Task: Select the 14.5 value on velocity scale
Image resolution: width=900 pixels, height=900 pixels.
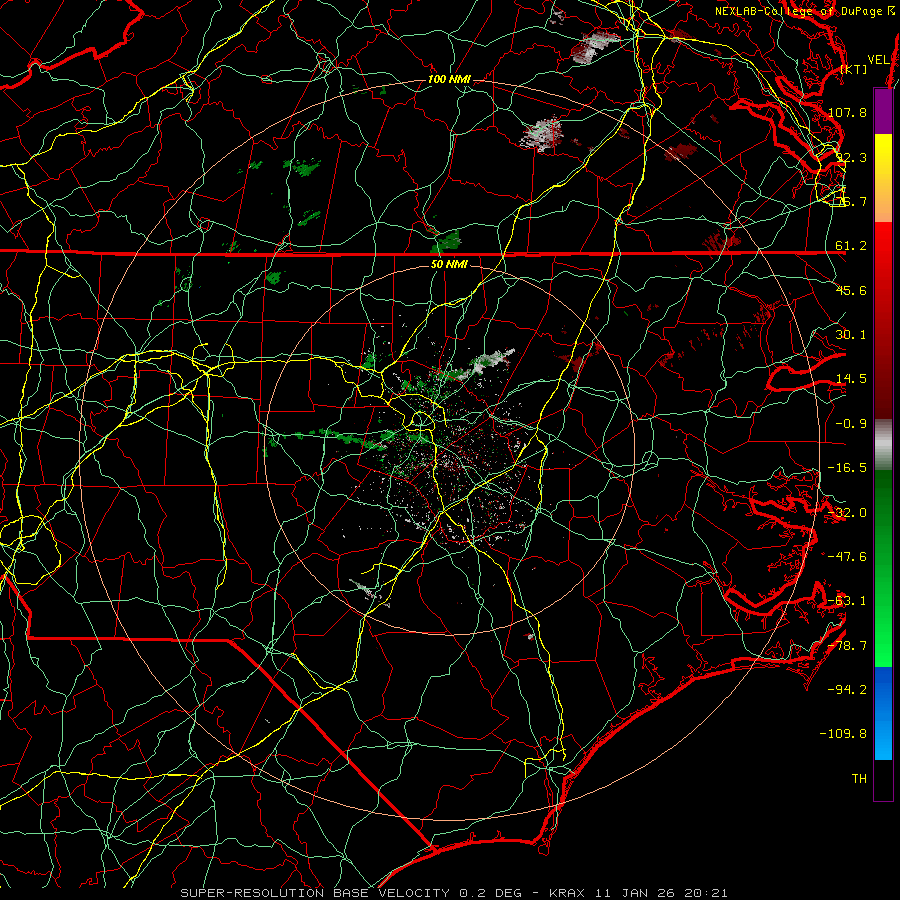Action: click(851, 379)
